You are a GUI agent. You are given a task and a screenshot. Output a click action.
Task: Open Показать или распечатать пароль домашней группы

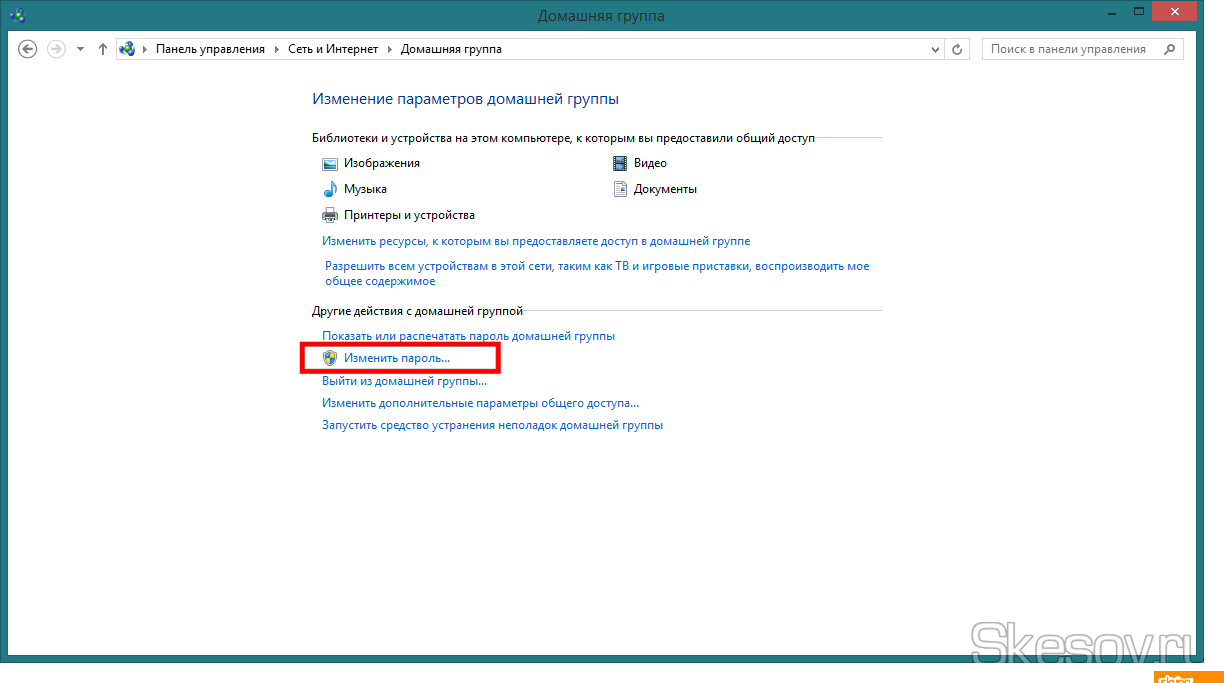coord(468,336)
